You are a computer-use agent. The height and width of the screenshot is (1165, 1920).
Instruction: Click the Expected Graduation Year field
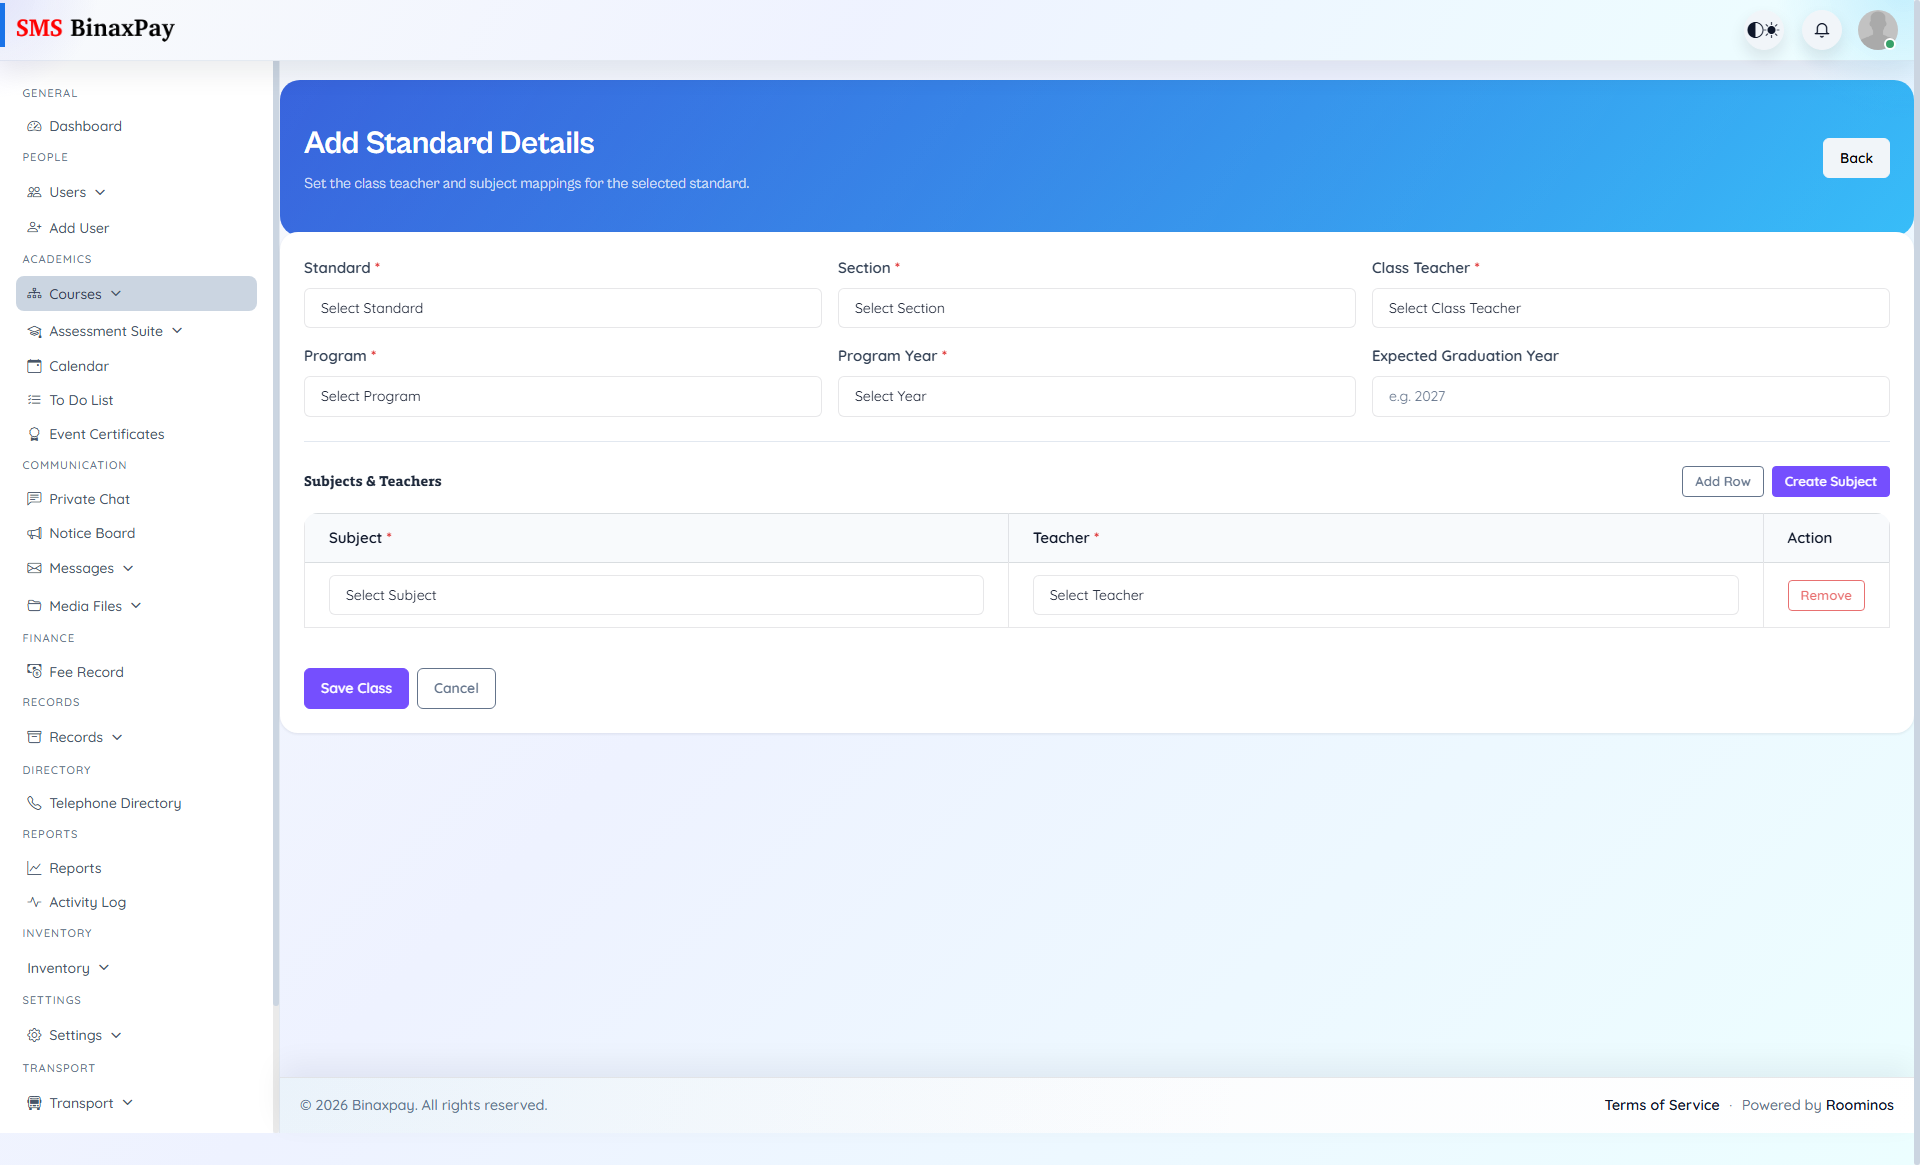pos(1630,396)
